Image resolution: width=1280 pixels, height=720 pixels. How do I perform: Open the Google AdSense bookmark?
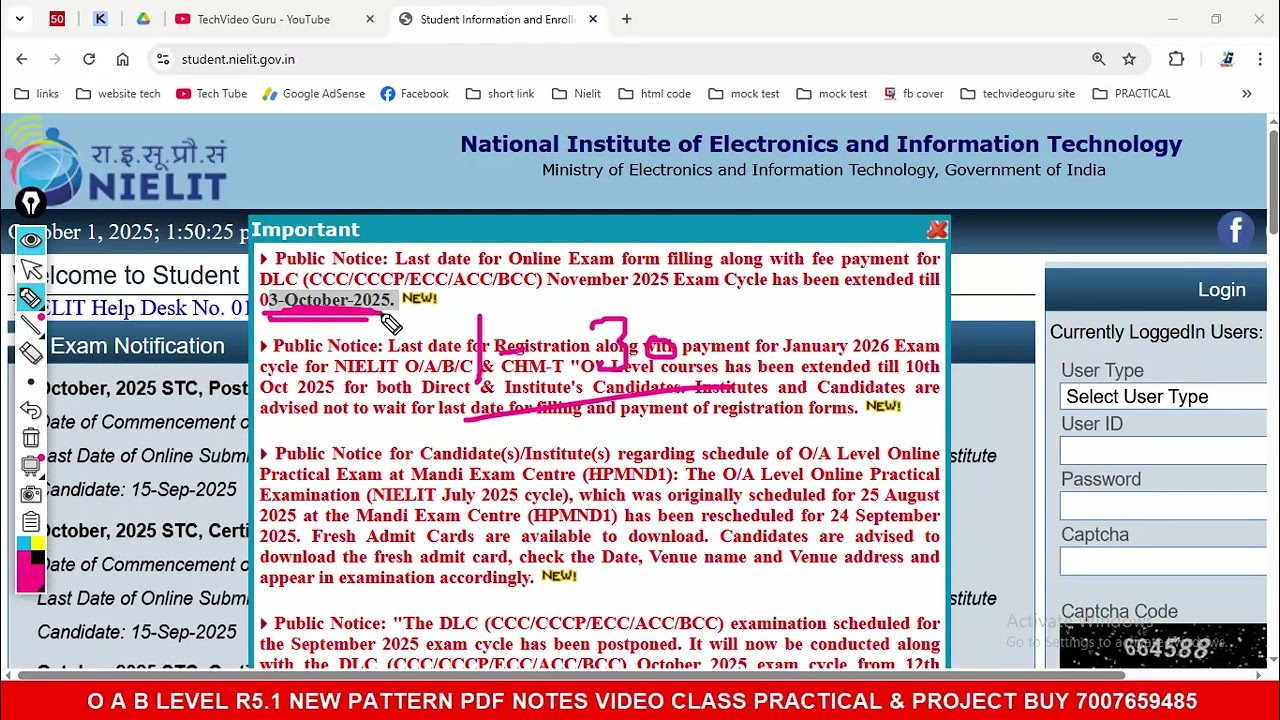(314, 93)
